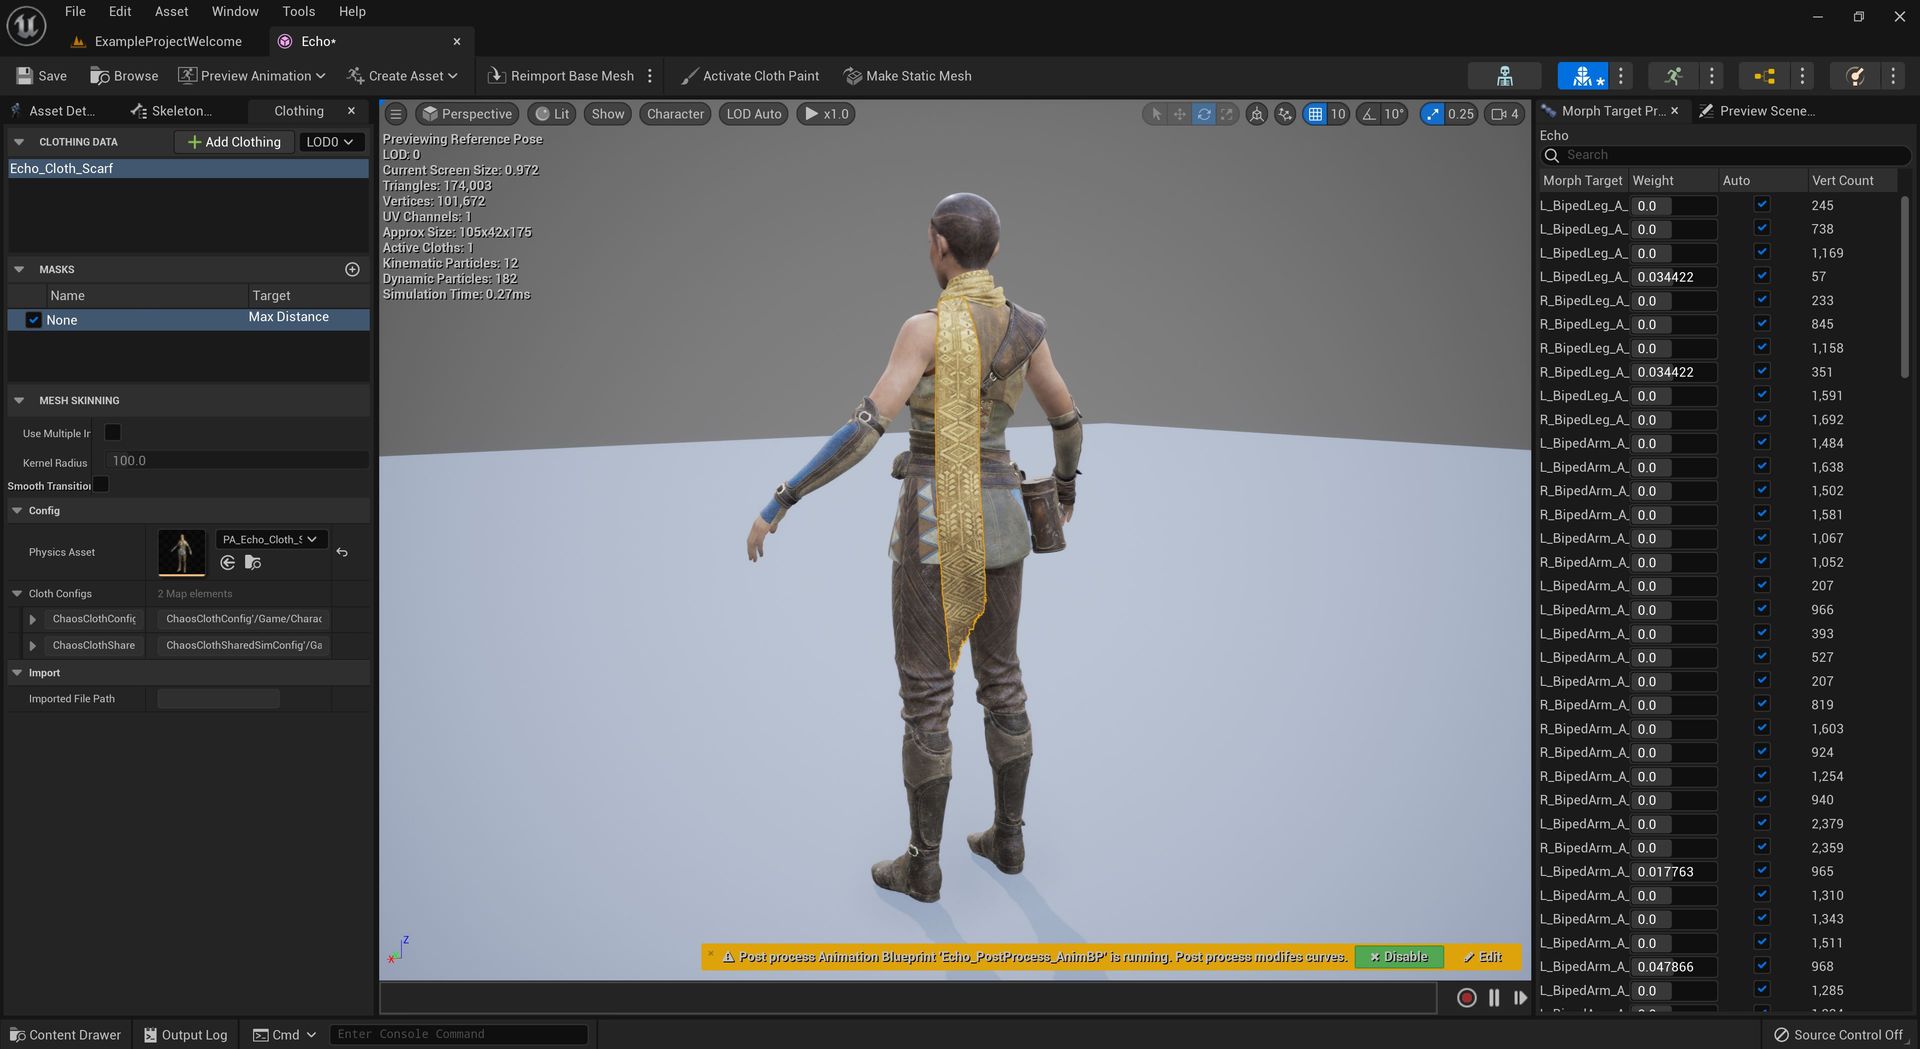Toggle grid snapping in the viewport

tap(1315, 114)
